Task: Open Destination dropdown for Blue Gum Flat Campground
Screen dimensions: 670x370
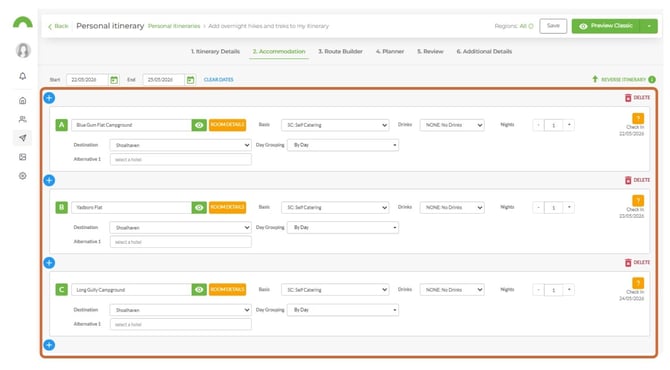Action: (180, 145)
